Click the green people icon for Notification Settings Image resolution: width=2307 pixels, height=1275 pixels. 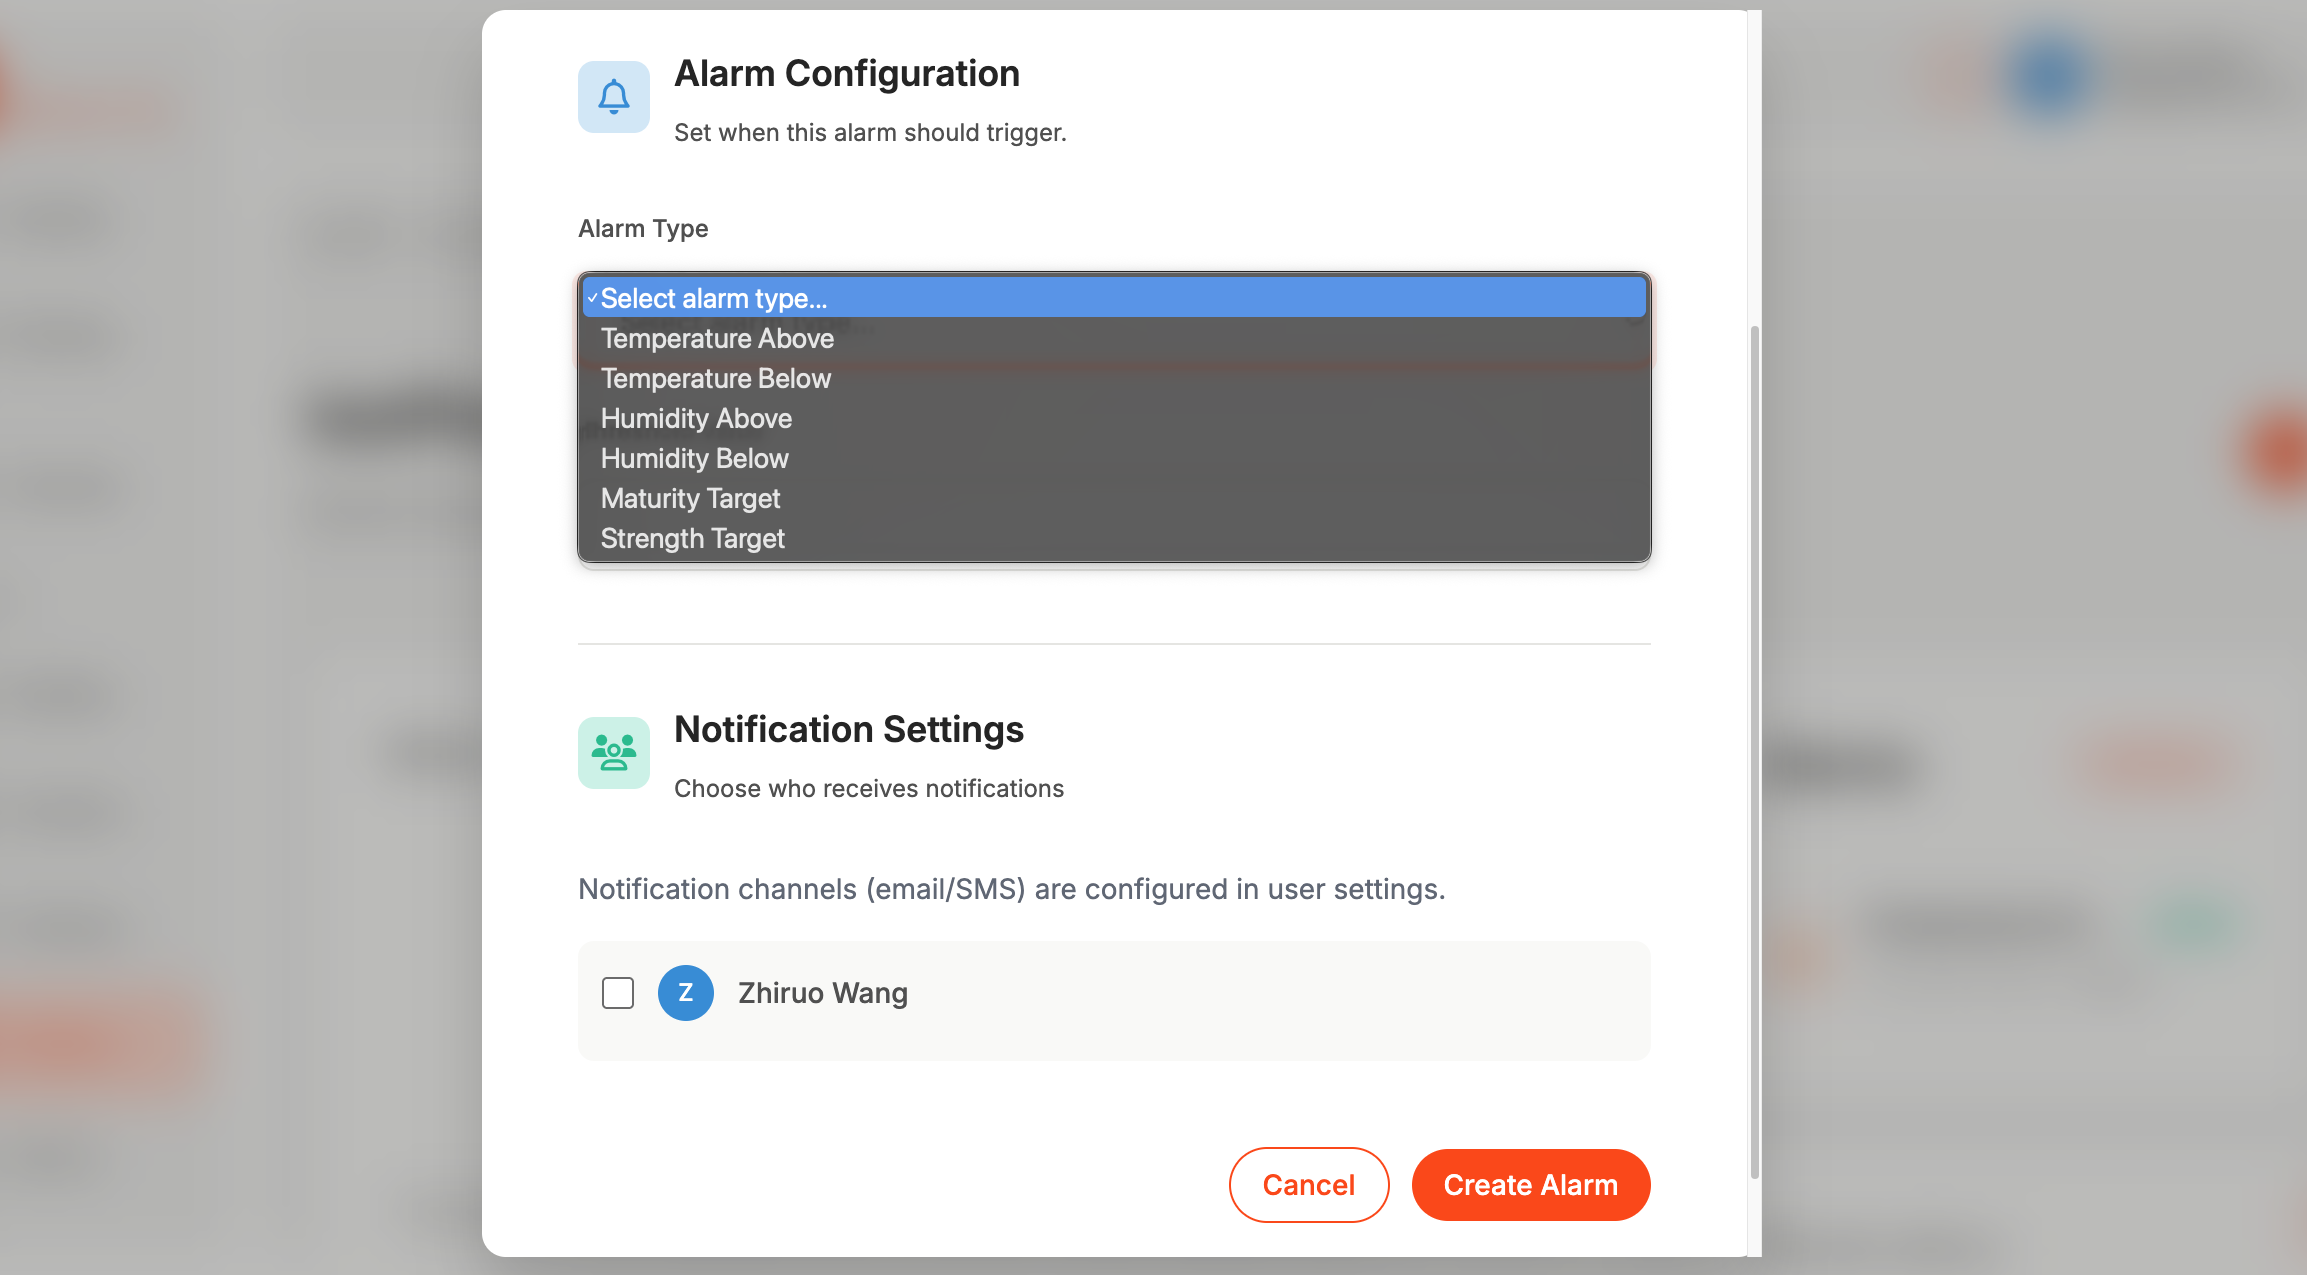click(x=613, y=753)
